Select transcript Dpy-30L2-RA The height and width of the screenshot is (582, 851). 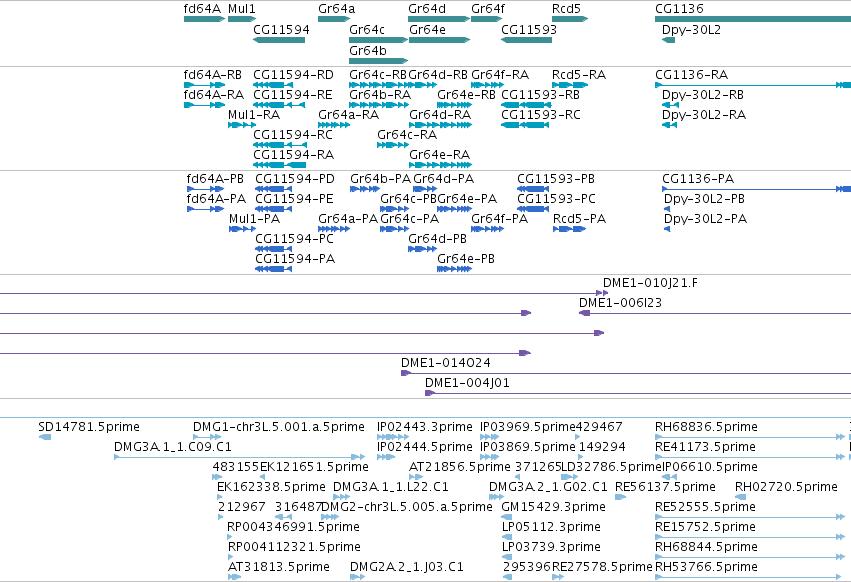point(669,125)
